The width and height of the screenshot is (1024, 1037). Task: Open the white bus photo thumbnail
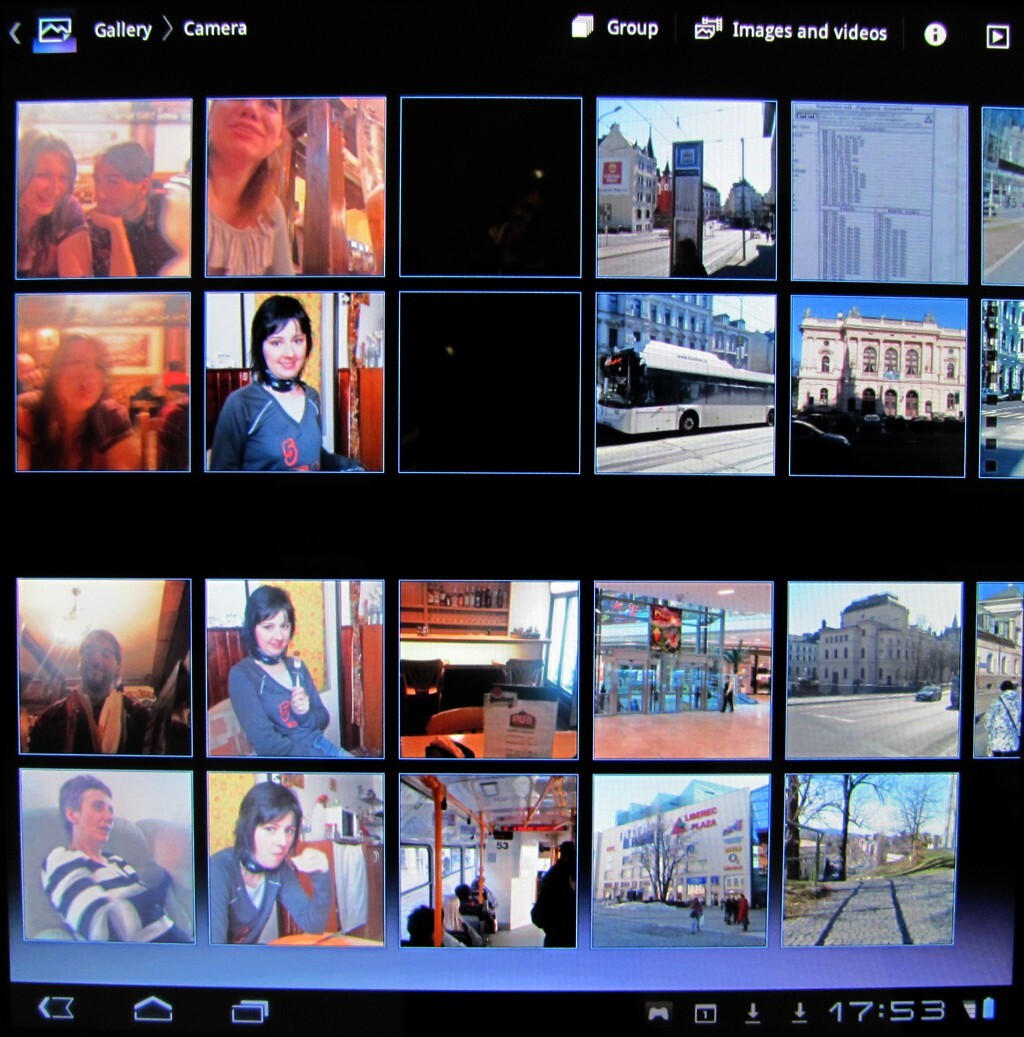[x=685, y=384]
